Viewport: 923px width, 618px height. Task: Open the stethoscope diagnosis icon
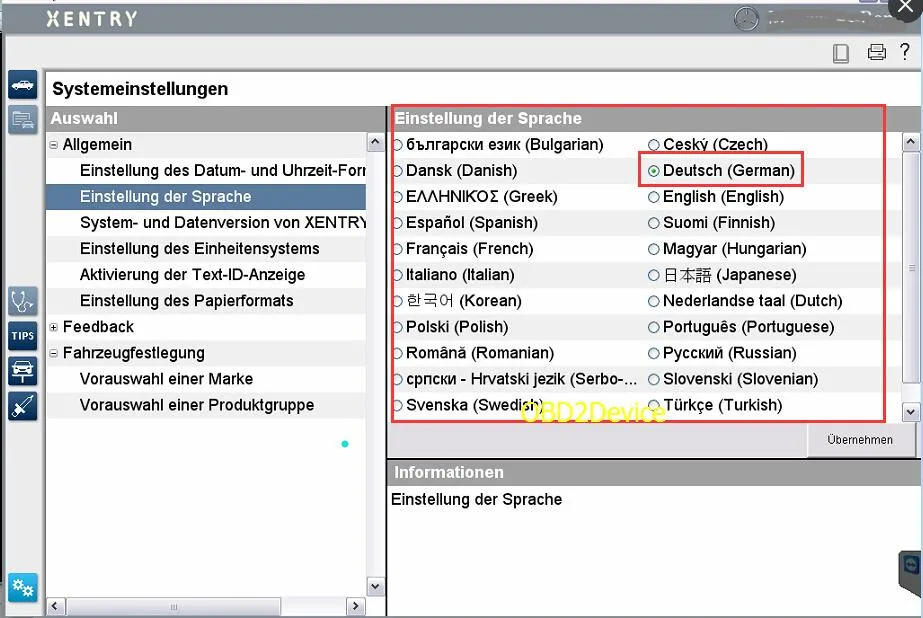coord(23,301)
